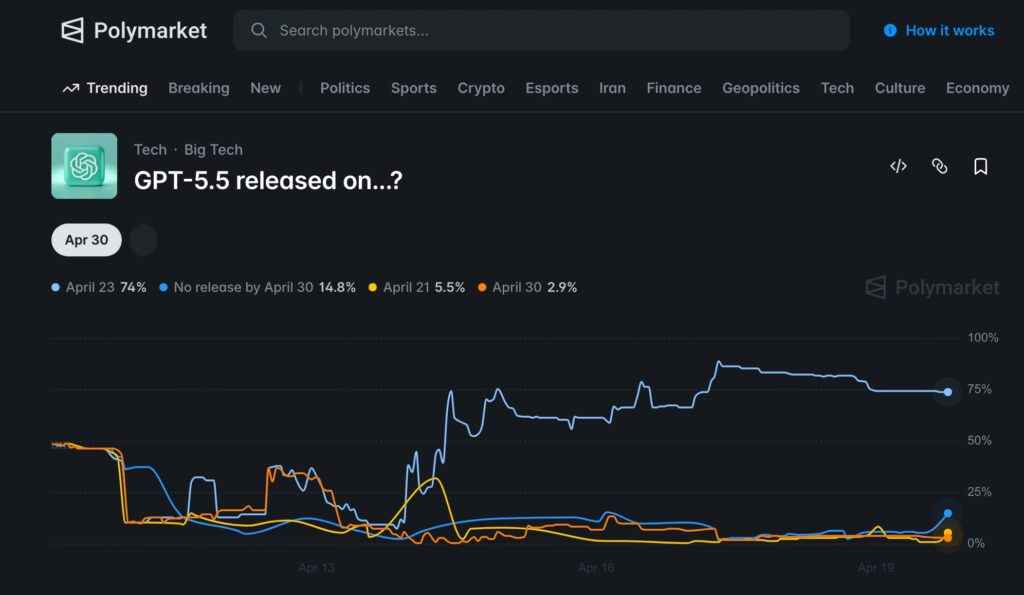Viewport: 1024px width, 595px height.
Task: Click the Search polymarkets input field
Action: coord(540,31)
